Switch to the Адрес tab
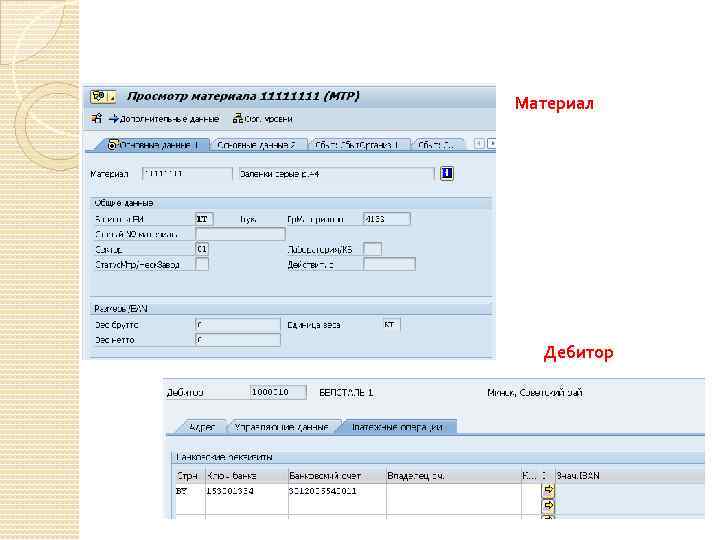720x540 pixels. point(202,427)
